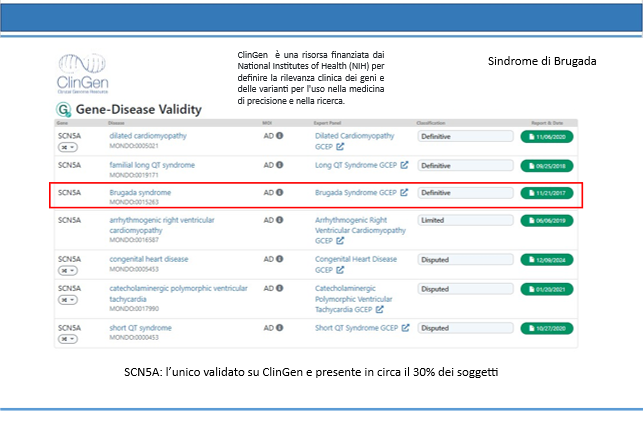The height and width of the screenshot is (428, 643).
Task: Open the dilated cardiomyopathy disease link
Action: coord(148,136)
